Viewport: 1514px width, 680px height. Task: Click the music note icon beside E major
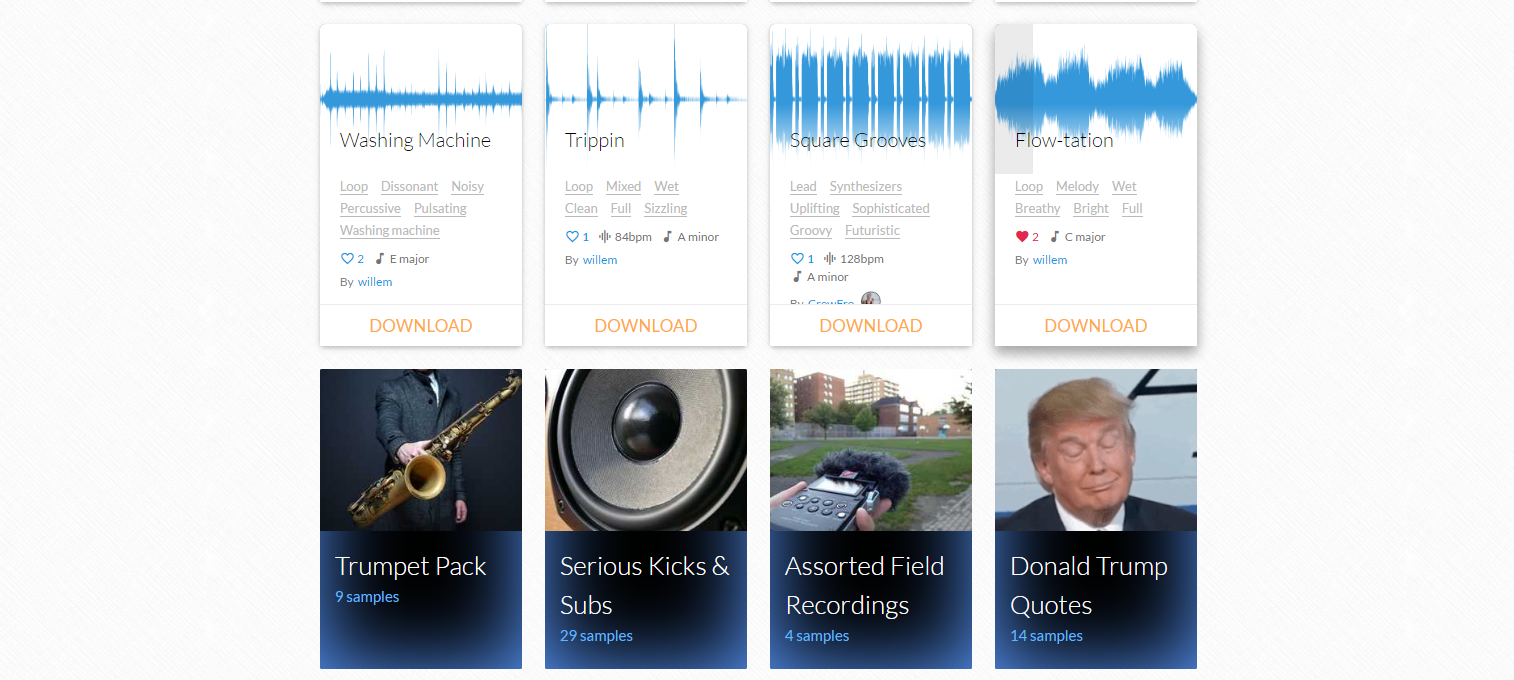pyautogui.click(x=380, y=259)
